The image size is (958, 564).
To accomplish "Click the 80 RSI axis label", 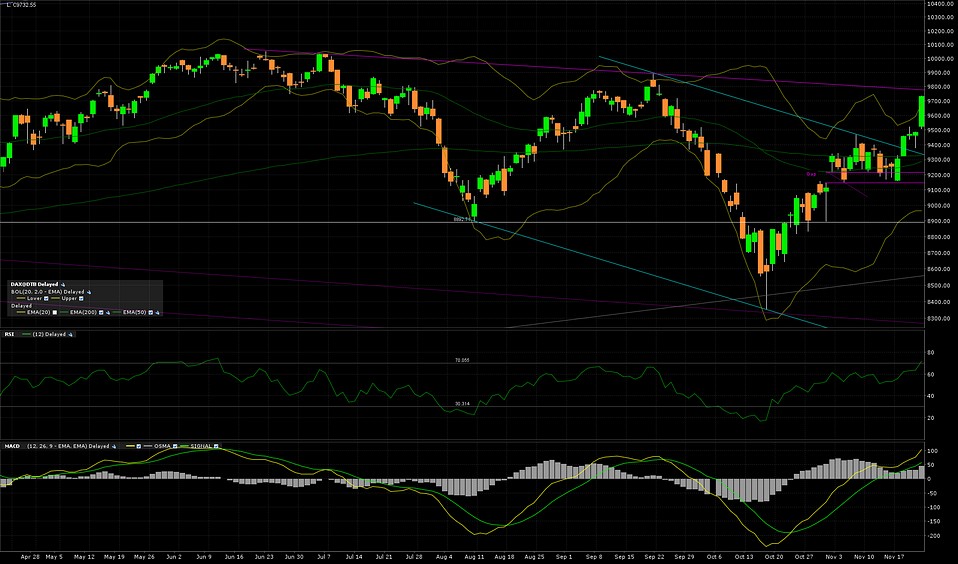I will click(x=931, y=353).
